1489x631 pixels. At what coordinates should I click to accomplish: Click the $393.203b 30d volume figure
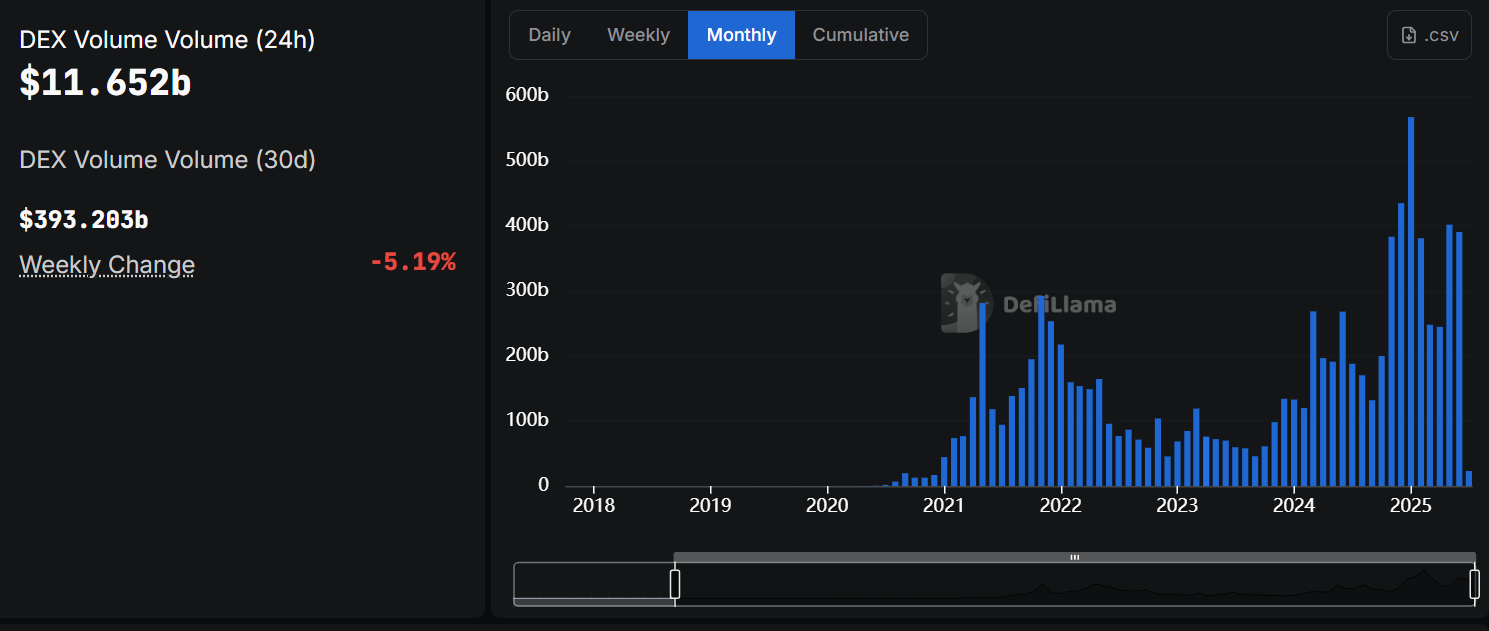[x=84, y=220]
